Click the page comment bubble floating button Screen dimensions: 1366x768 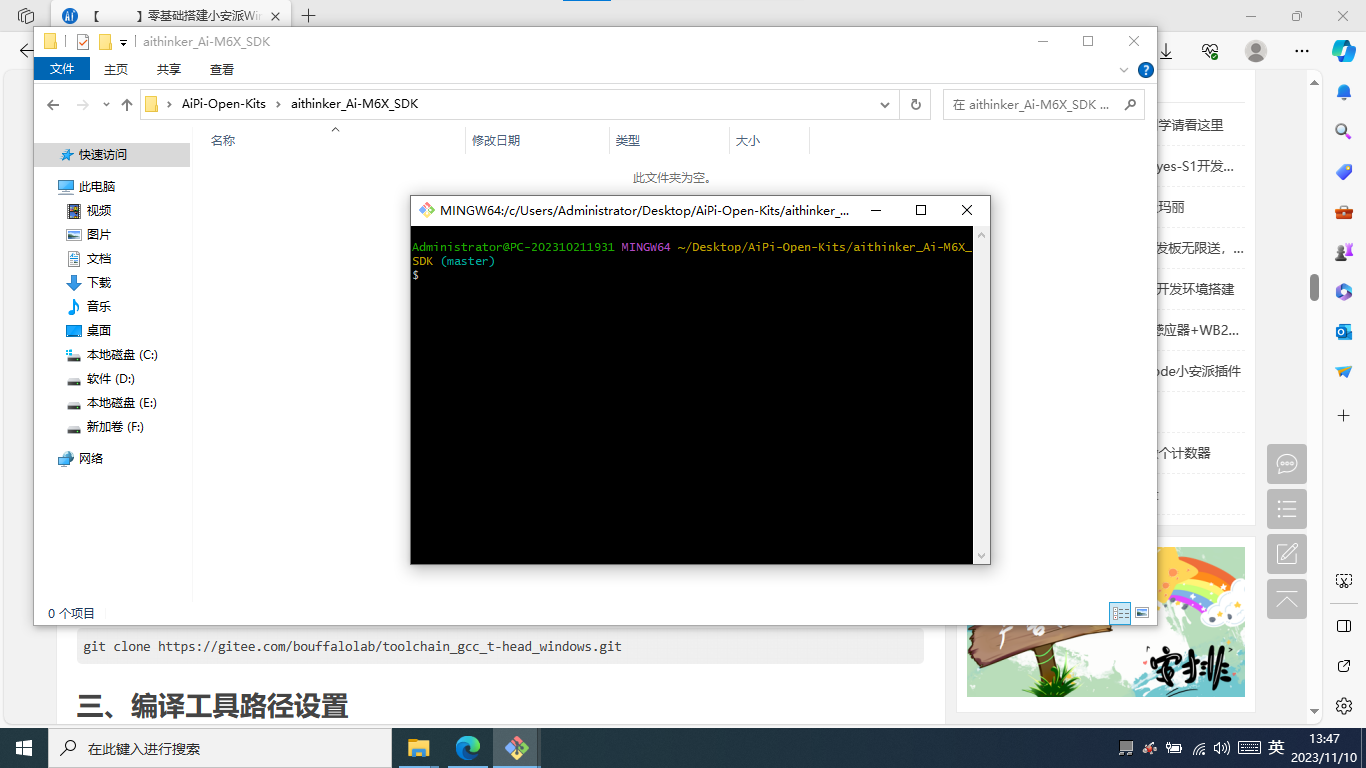click(x=1287, y=464)
